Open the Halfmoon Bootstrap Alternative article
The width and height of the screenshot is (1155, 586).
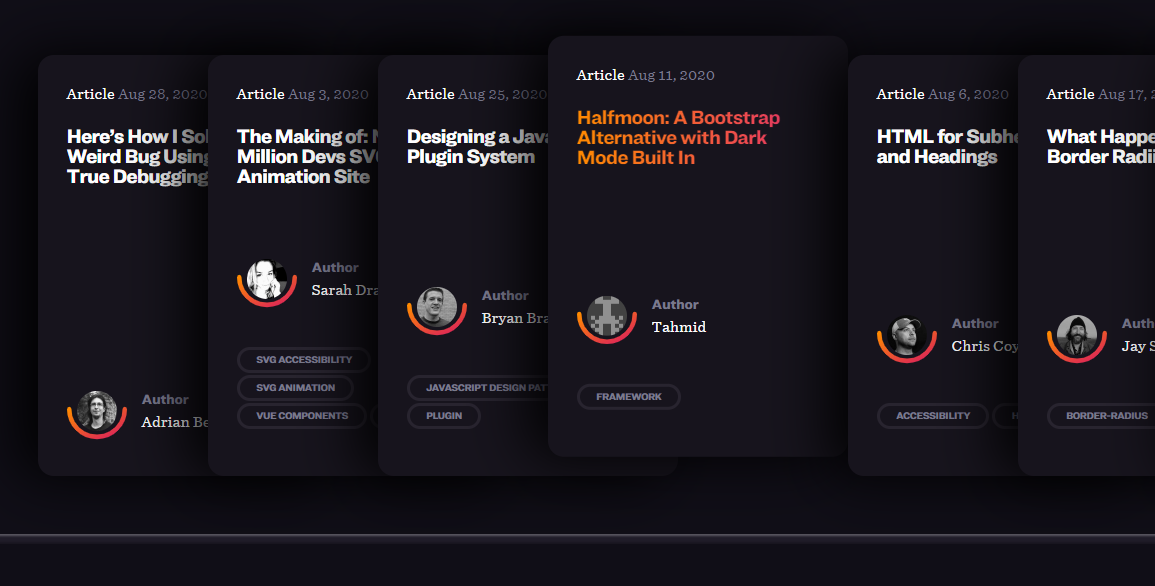coord(678,138)
